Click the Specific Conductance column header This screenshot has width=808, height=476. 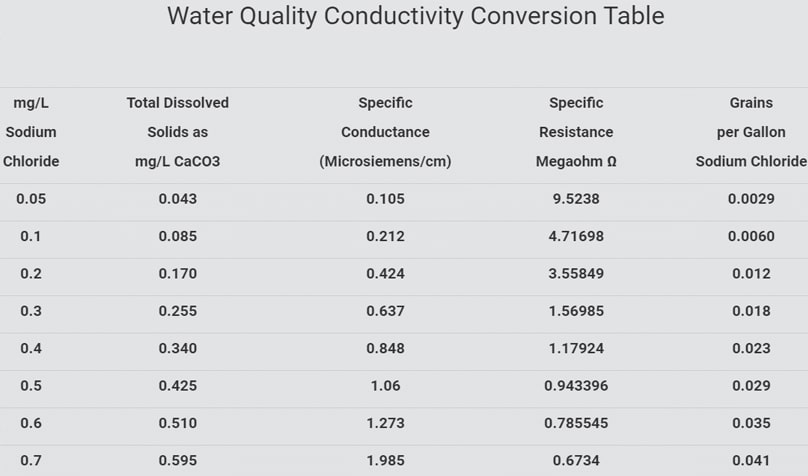pos(385,132)
